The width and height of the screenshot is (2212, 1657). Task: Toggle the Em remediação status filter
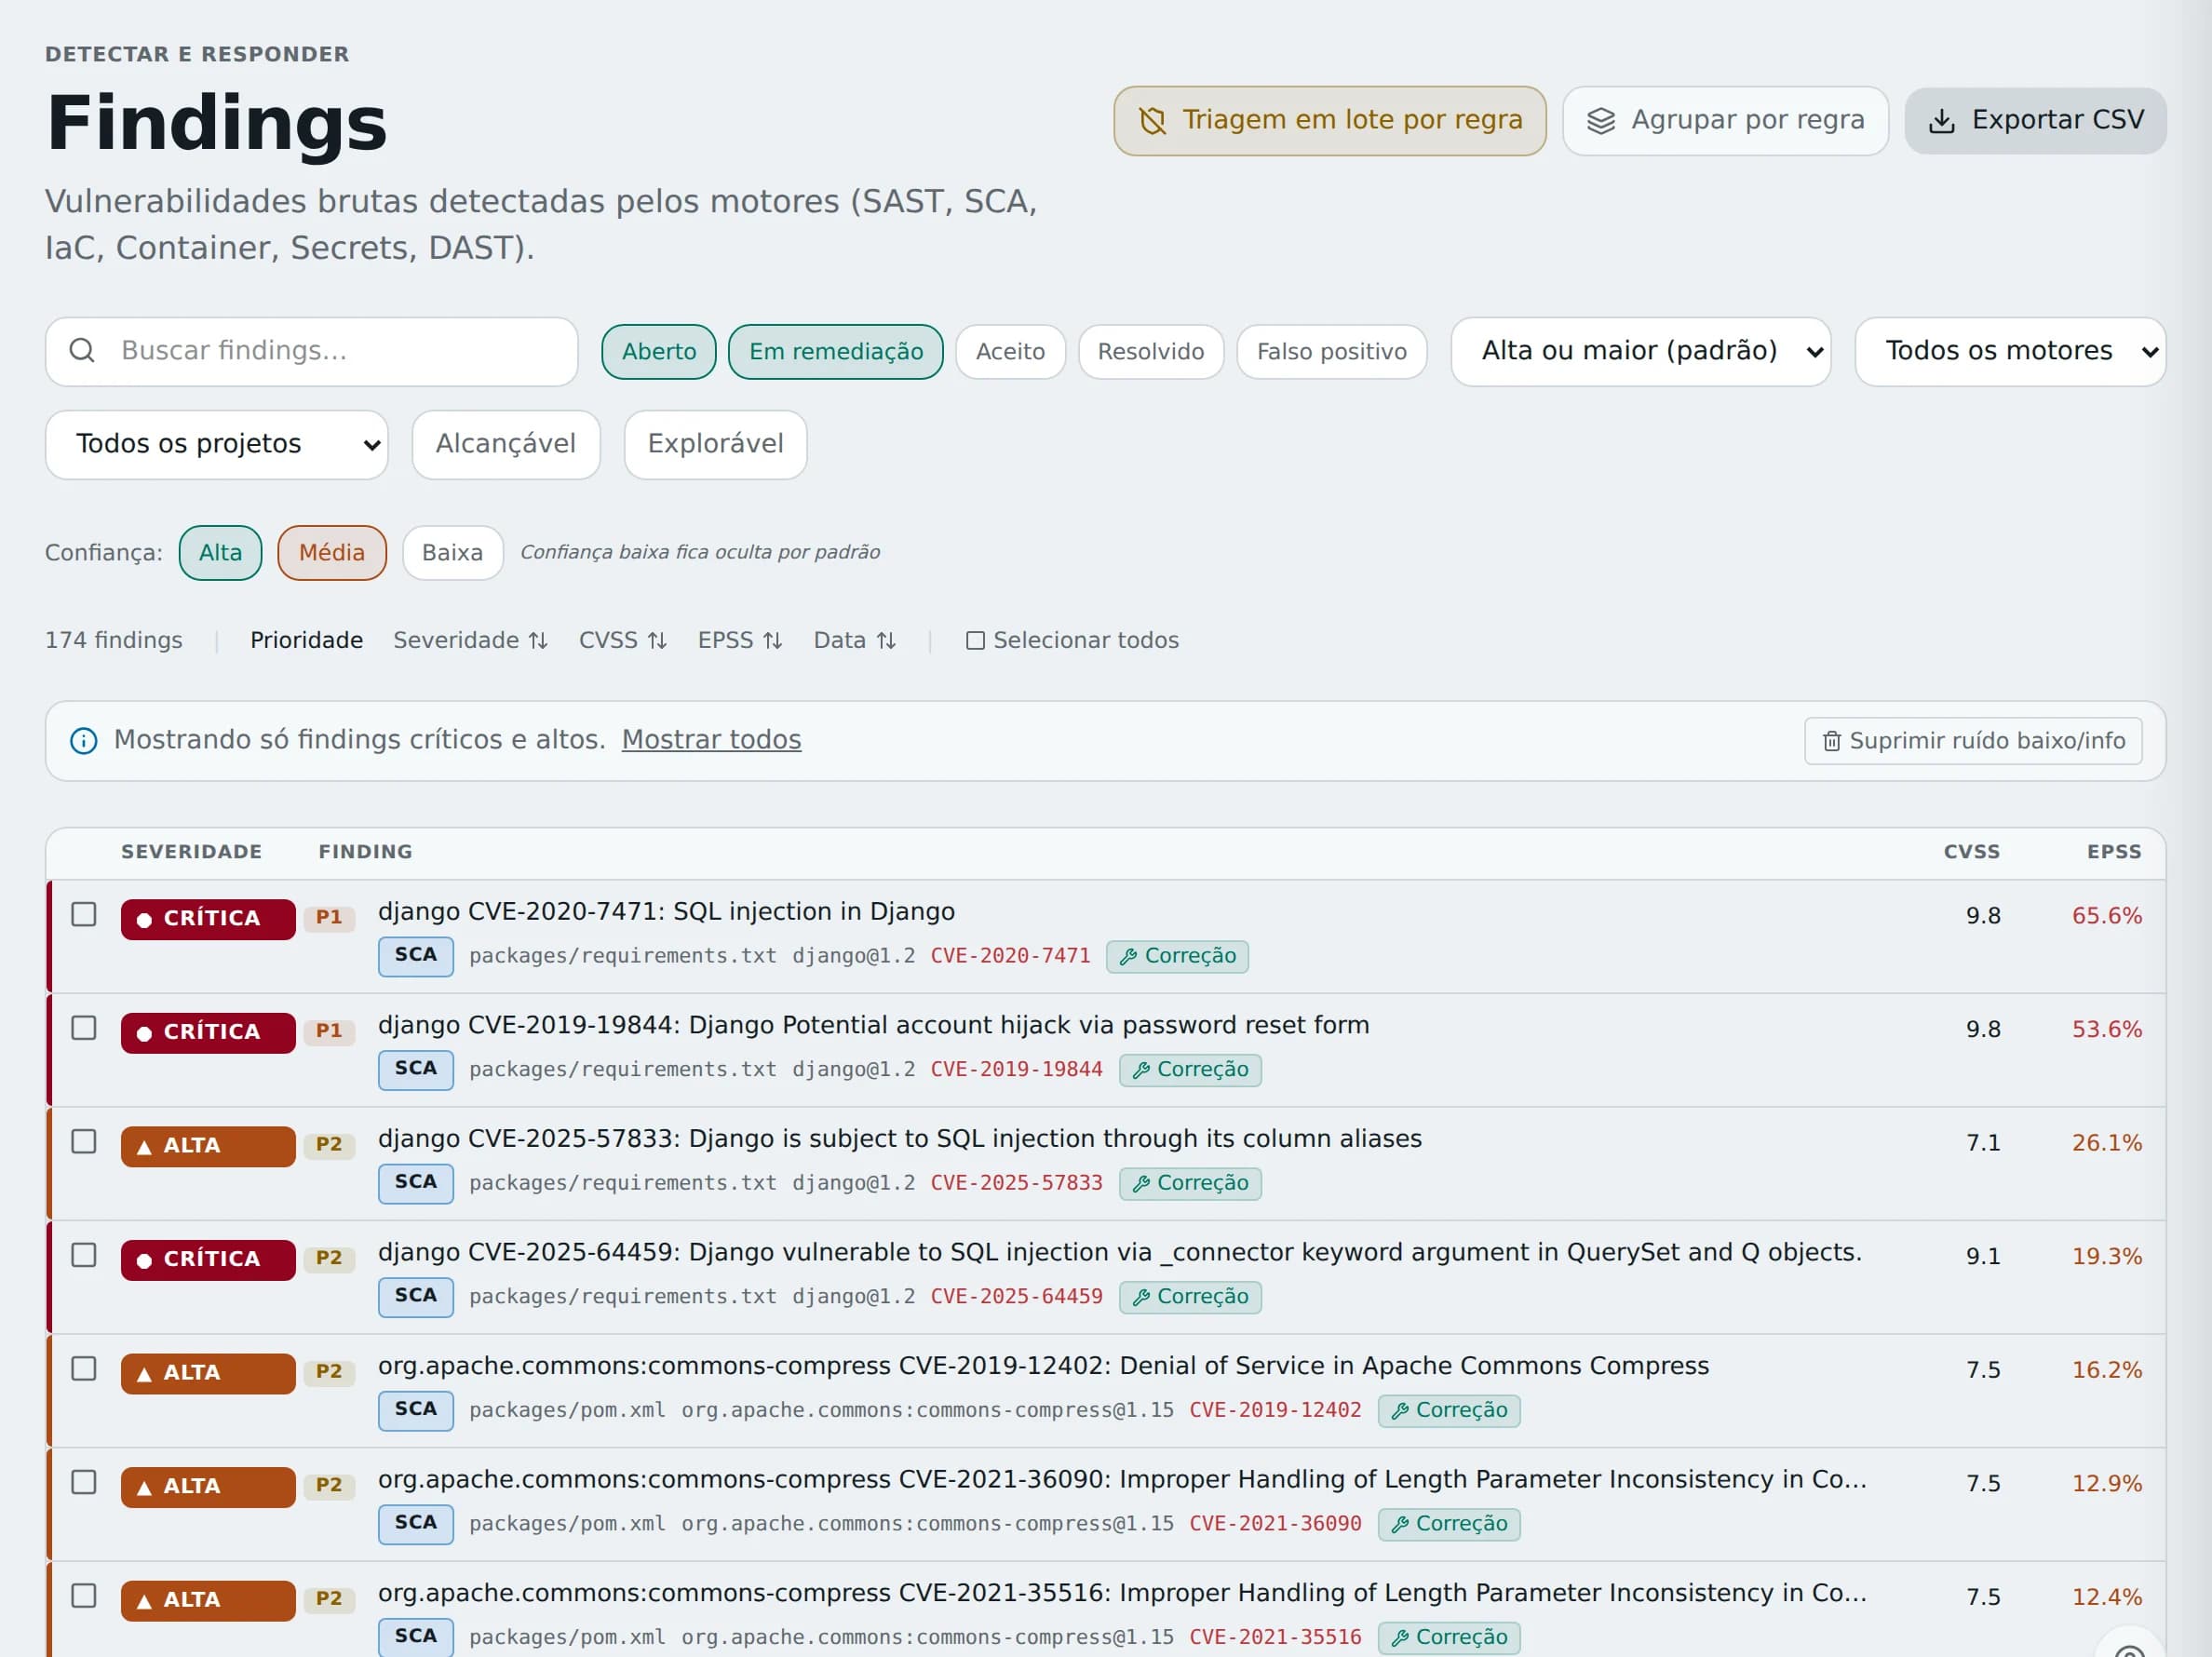pyautogui.click(x=835, y=352)
